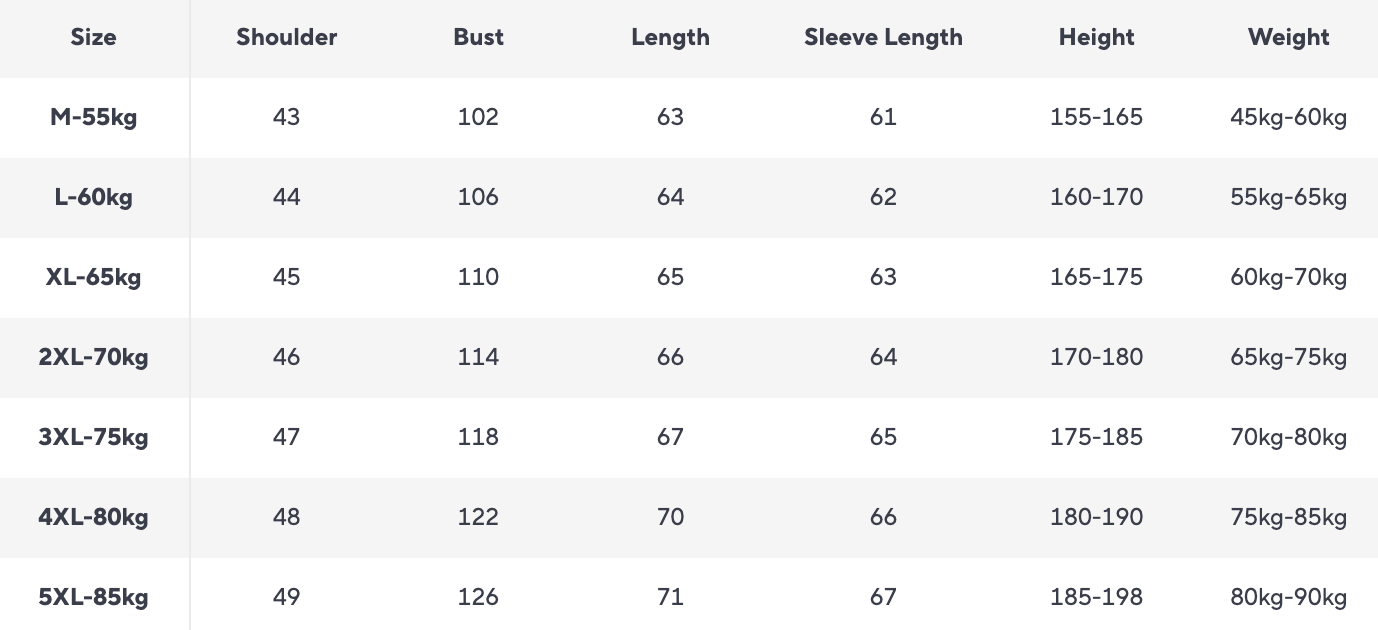This screenshot has height=630, width=1378.
Task: Click the Length column header
Action: [x=670, y=38]
